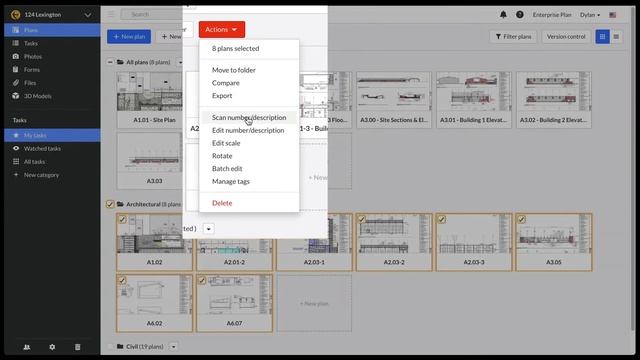Image resolution: width=640 pixels, height=360 pixels.
Task: Open the All plans folder dropdown arrow
Action: click(180, 62)
